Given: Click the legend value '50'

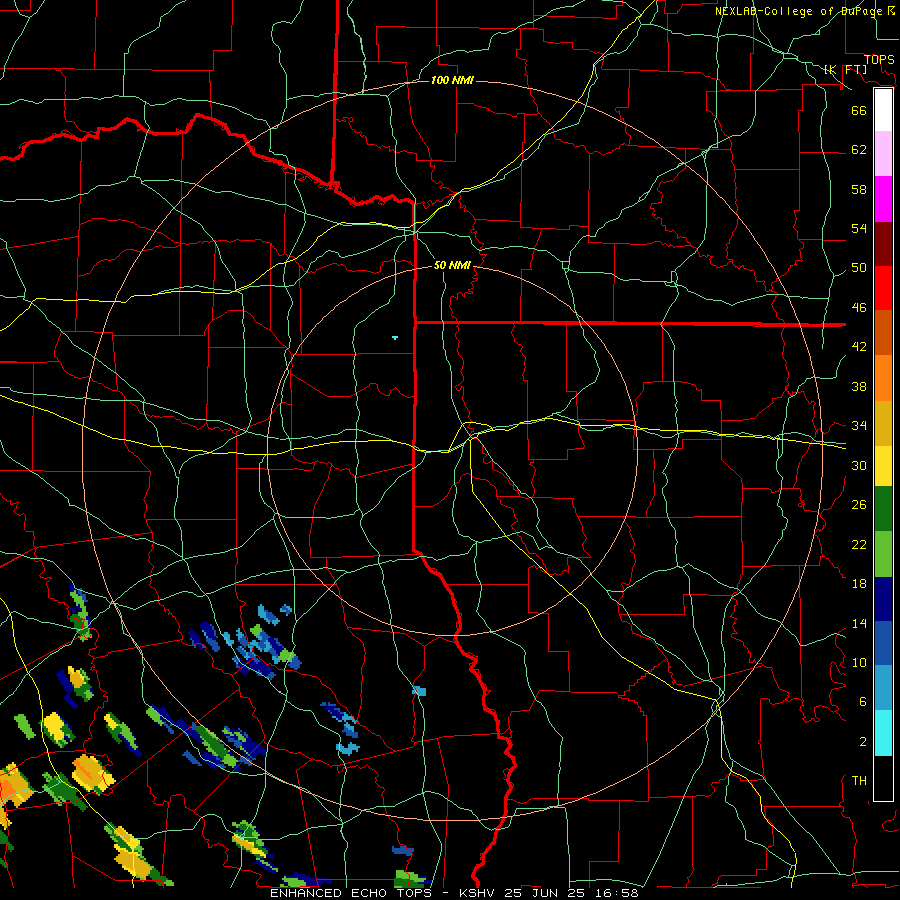Looking at the screenshot, I should 859,268.
